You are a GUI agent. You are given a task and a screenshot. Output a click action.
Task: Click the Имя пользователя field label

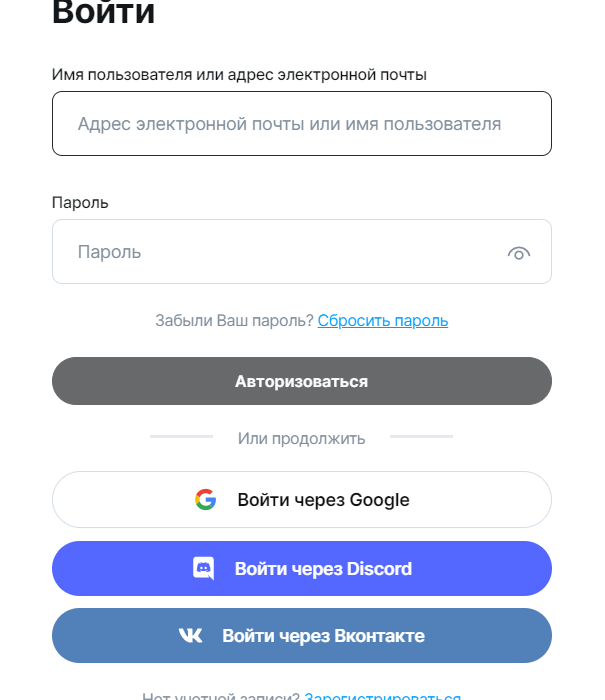[239, 74]
